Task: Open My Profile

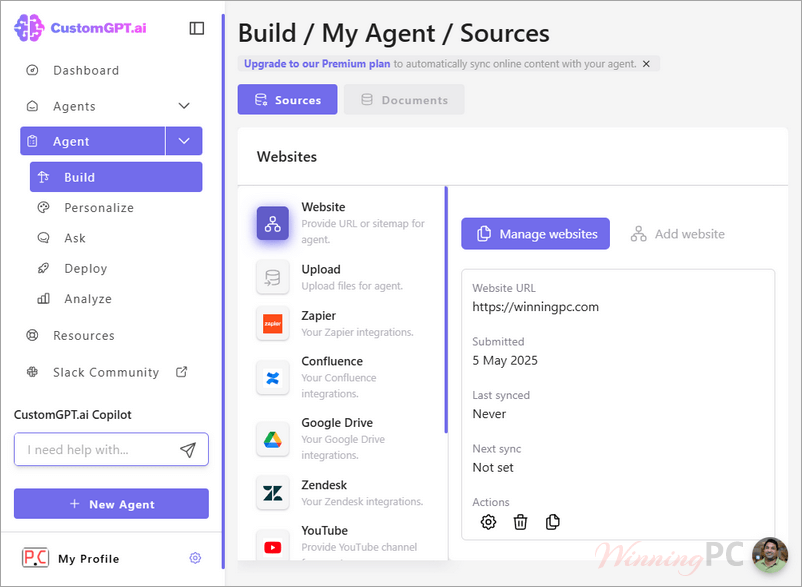Action: coord(88,559)
